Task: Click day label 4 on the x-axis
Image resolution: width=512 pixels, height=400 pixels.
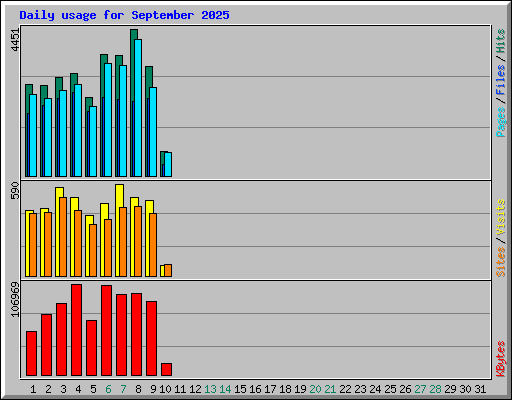Action: tap(78, 389)
